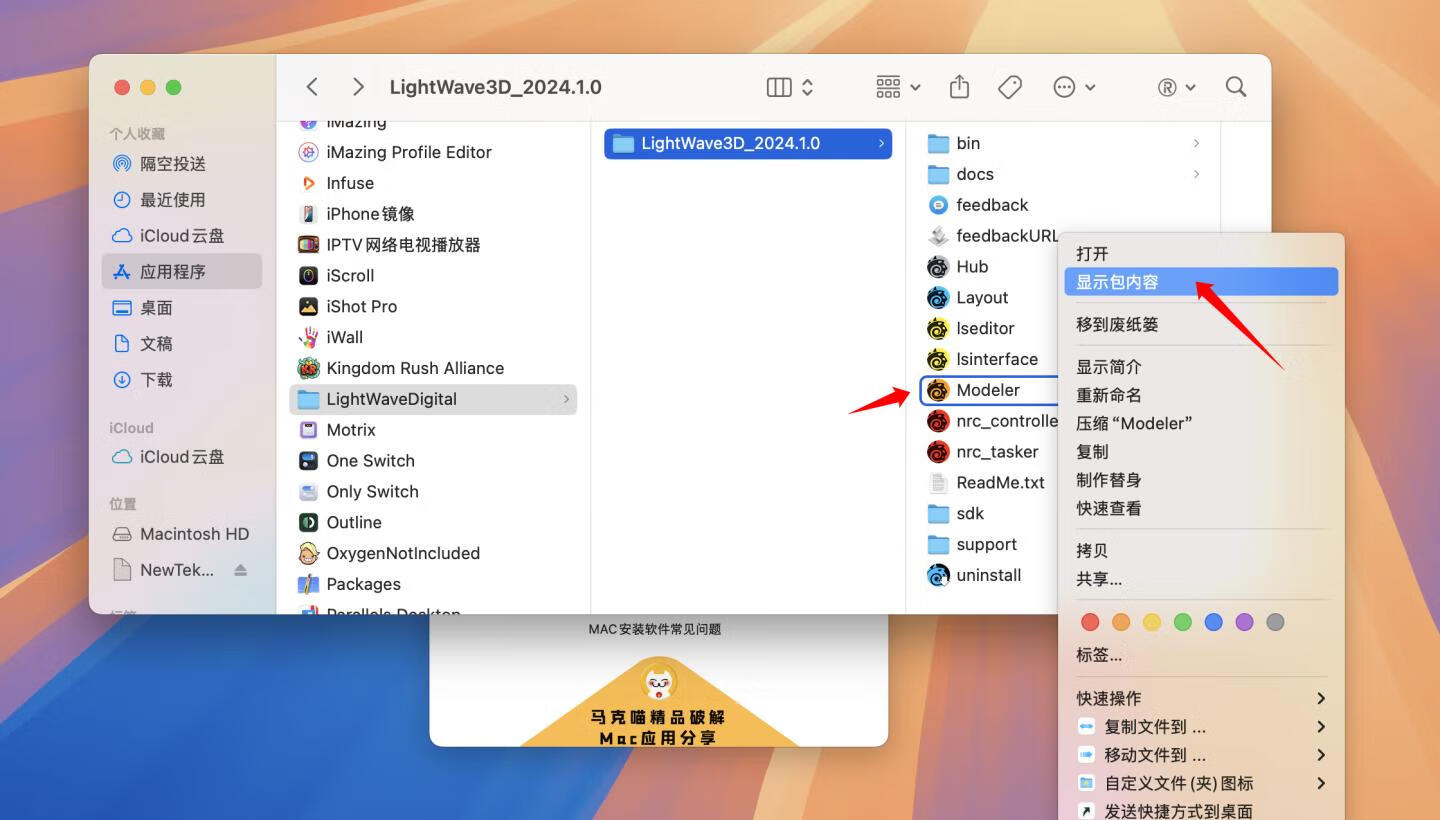Select the iWall app
Viewport: 1440px width, 820px height.
pyautogui.click(x=433, y=337)
